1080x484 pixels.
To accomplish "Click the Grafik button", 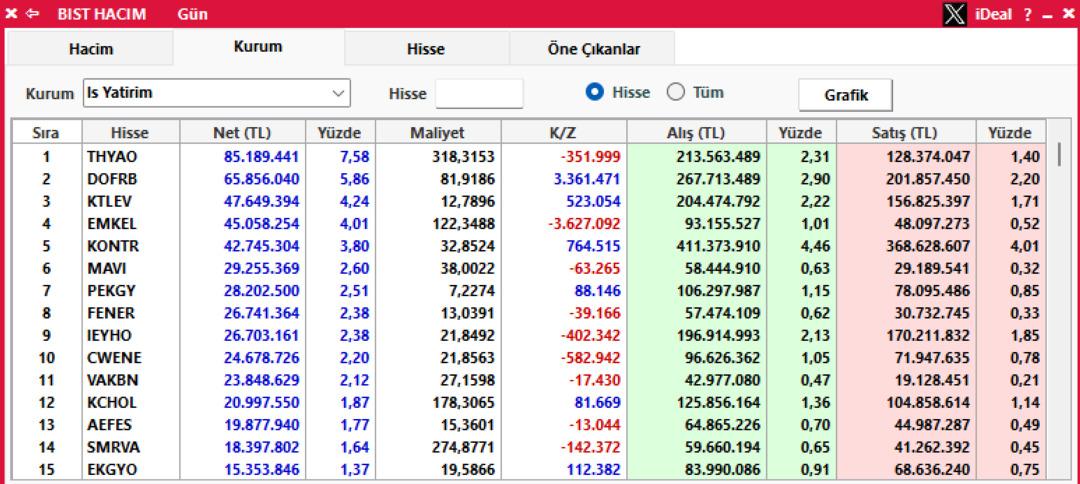I will [x=846, y=95].
